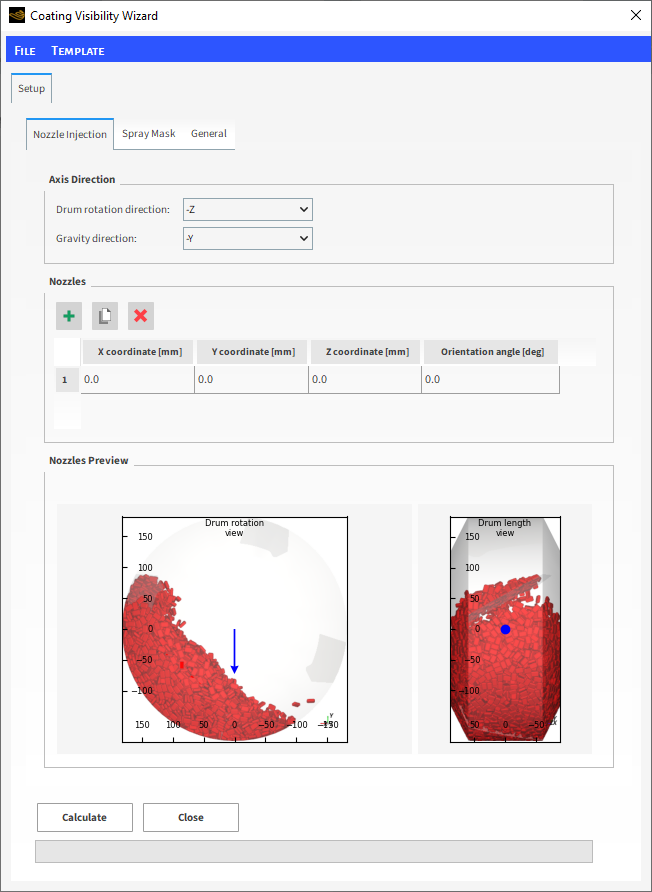Edit the X coordinate cell of row 1
The height and width of the screenshot is (892, 652).
point(137,380)
